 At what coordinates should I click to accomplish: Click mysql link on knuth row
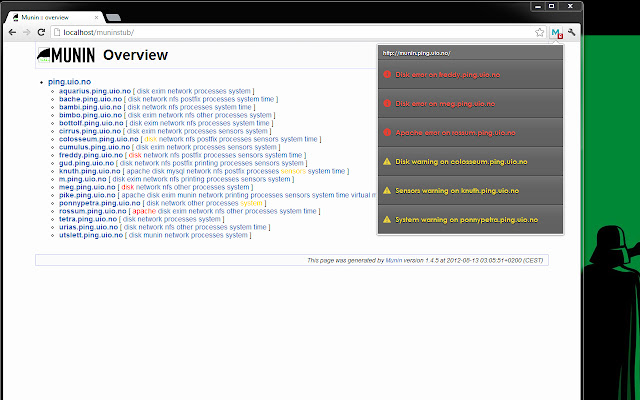tap(175, 171)
